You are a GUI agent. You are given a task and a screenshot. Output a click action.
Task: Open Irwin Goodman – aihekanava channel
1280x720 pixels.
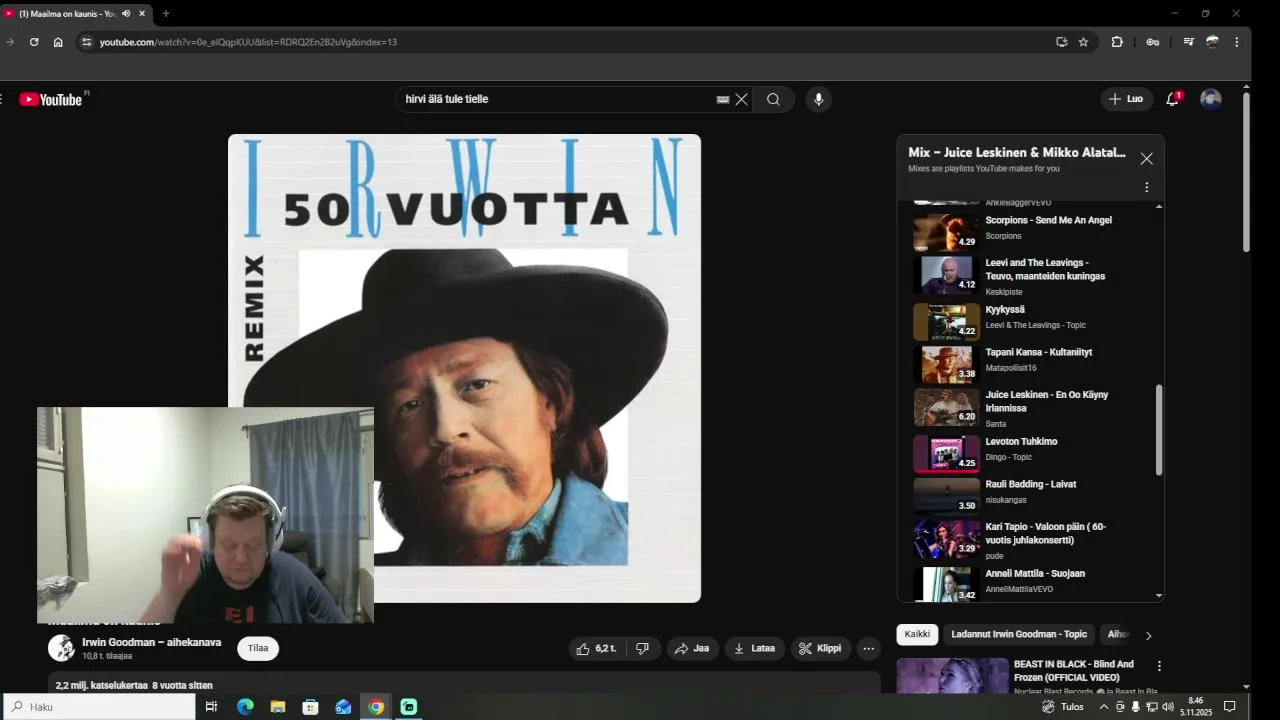[152, 642]
